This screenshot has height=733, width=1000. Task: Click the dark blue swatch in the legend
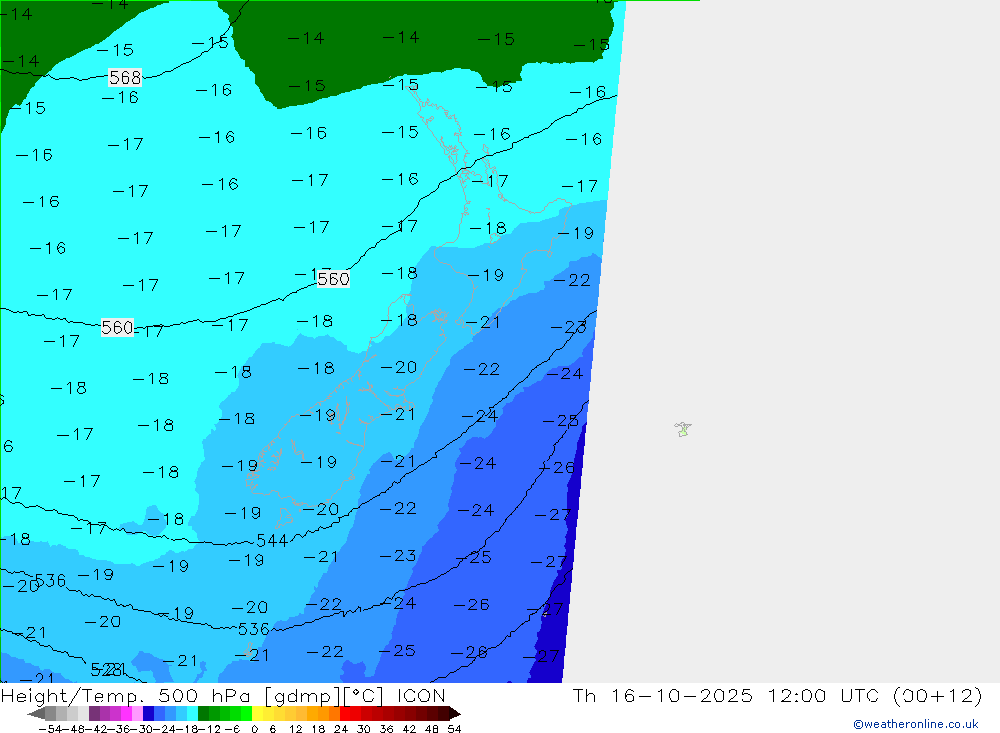click(x=149, y=714)
